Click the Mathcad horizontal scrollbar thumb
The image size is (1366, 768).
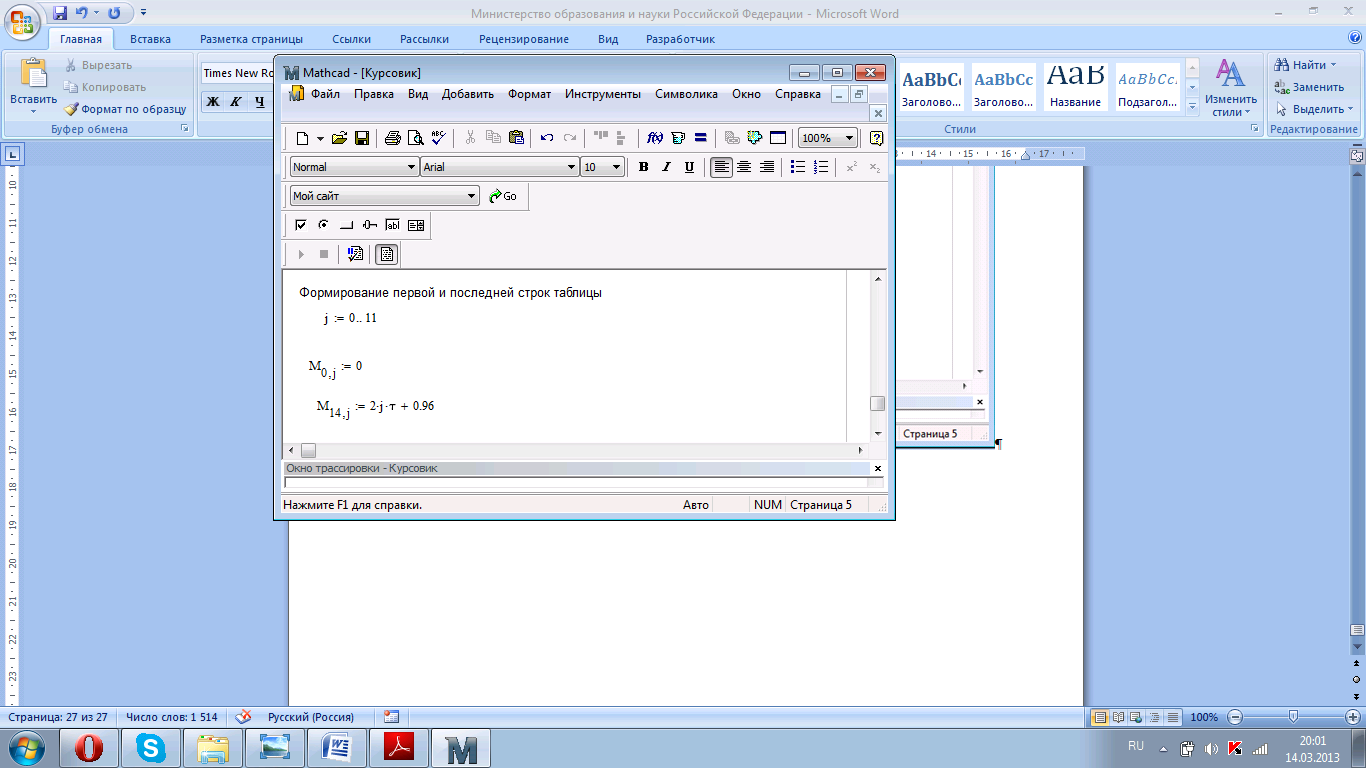point(308,450)
